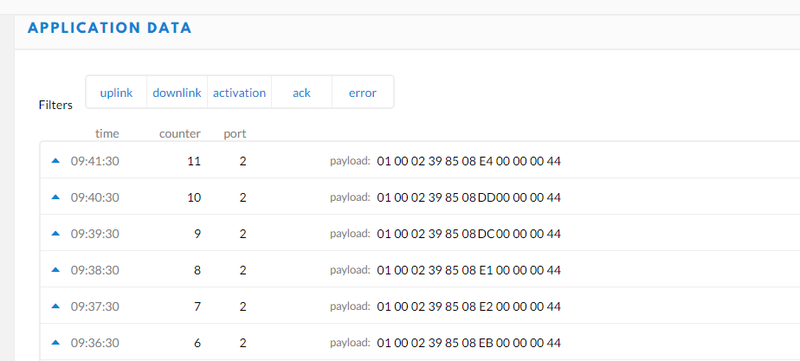Click uplink arrow icon for 09:40:30 row

(56, 197)
